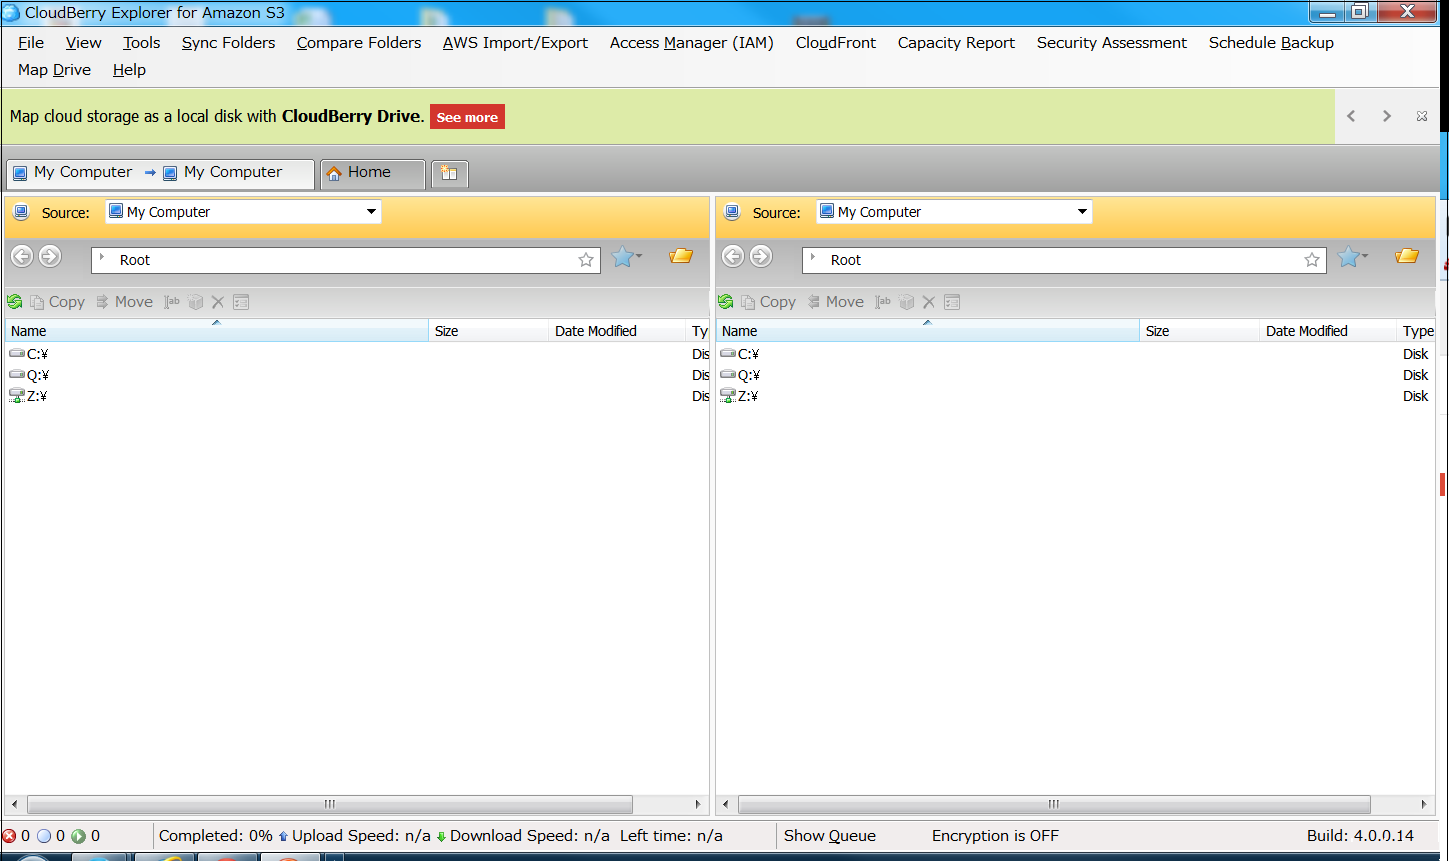Viewport: 1449px width, 861px height.
Task: Expand the left pane Source dropdown
Action: click(371, 212)
